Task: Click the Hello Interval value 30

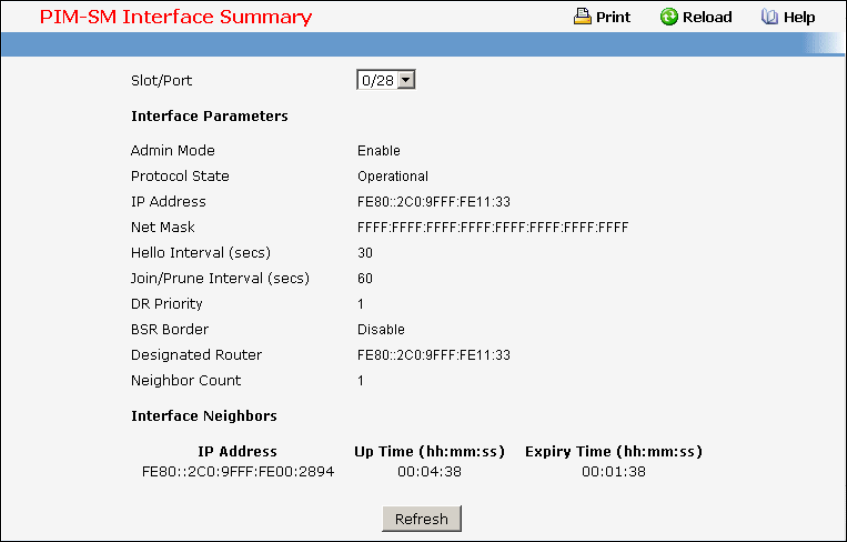Action: point(365,253)
